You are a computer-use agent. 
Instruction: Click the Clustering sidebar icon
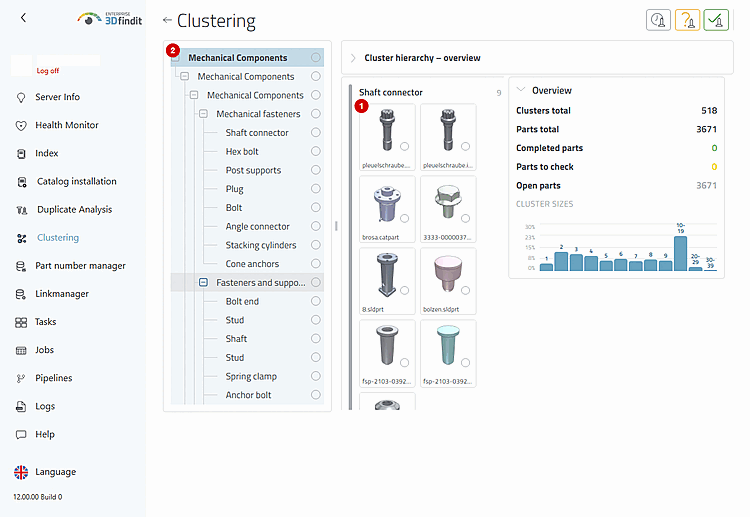22,238
